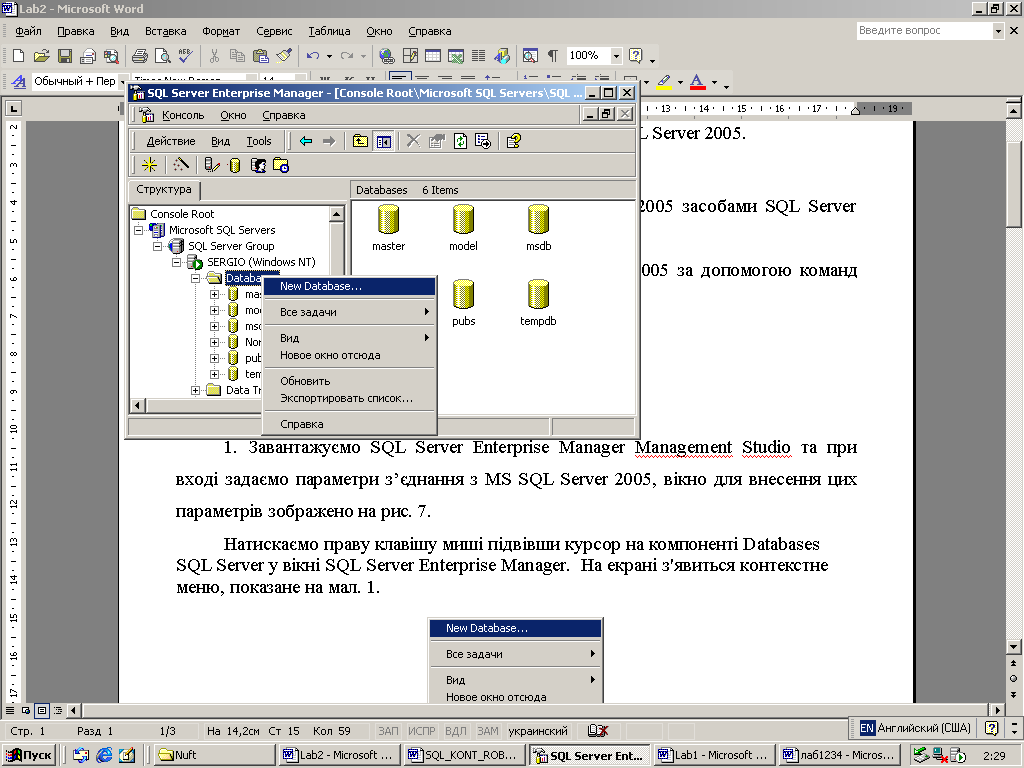The height and width of the screenshot is (768, 1024).
Task: Collapse the SERGIO (Windows NT) server node
Action: (176, 263)
